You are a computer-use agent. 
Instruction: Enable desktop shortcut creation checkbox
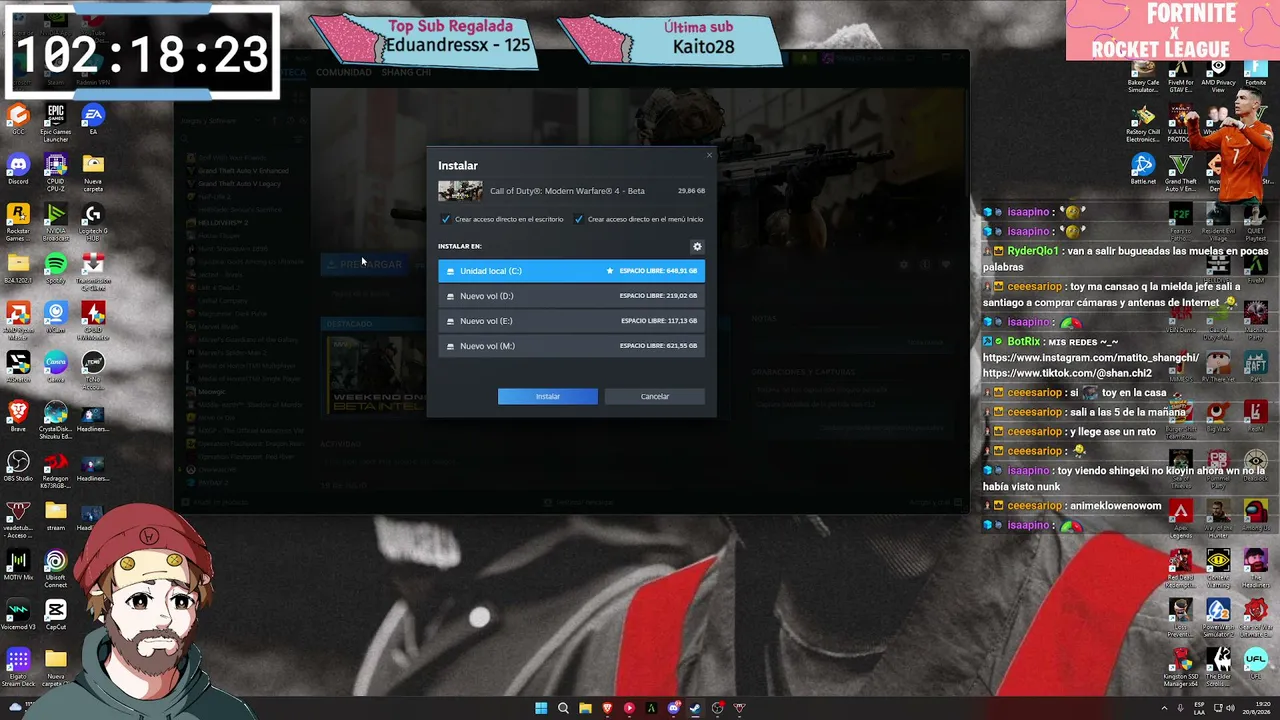(x=446, y=219)
